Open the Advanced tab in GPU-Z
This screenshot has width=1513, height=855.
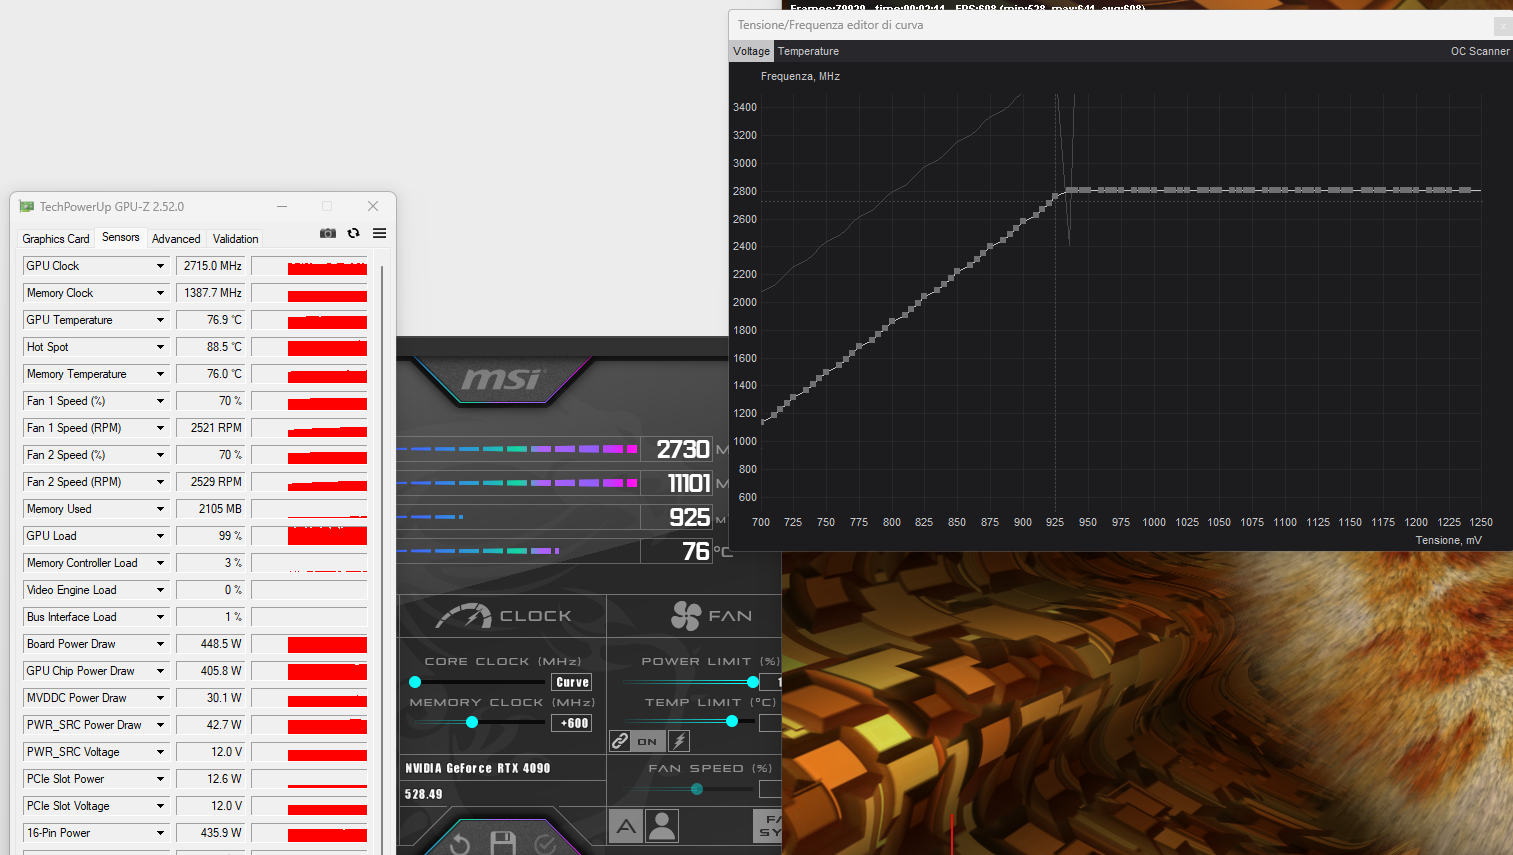(x=176, y=239)
